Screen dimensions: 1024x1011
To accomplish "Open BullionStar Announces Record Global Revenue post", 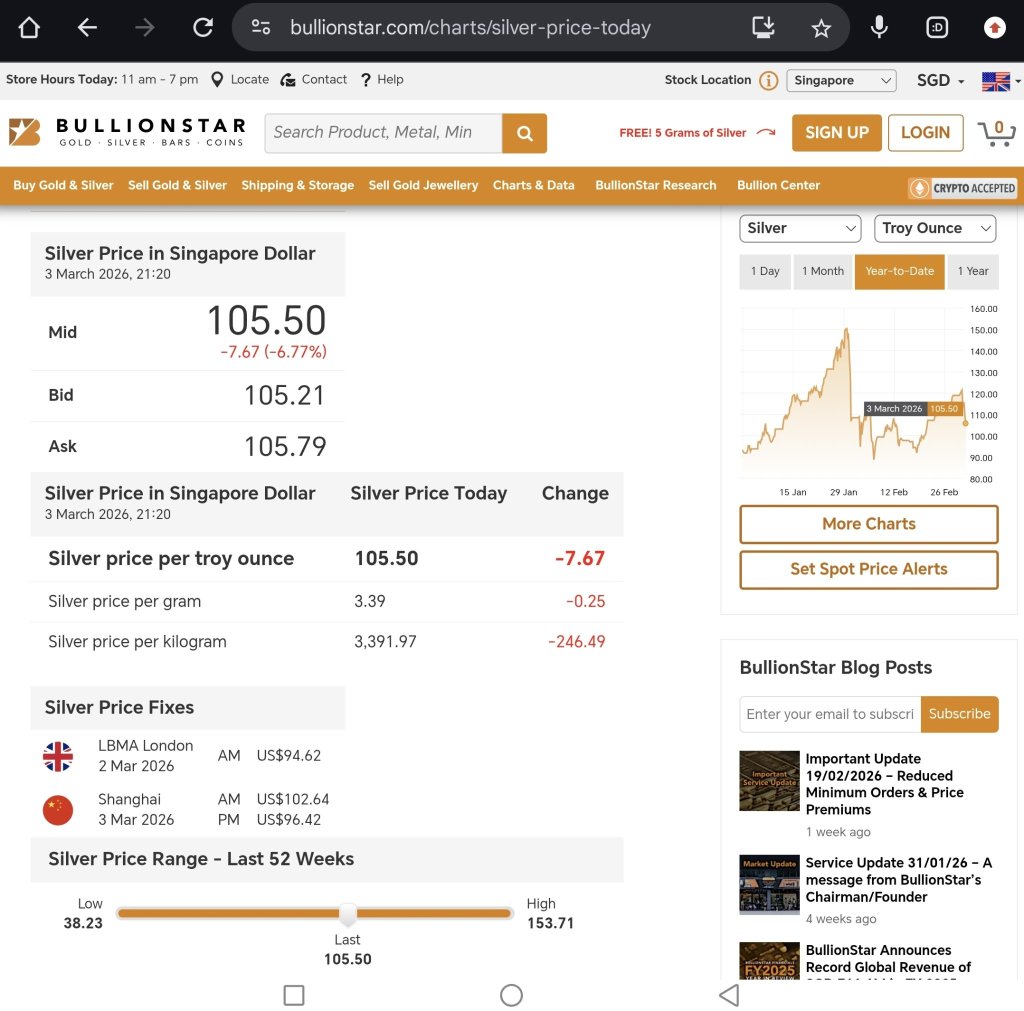I will coord(888,959).
